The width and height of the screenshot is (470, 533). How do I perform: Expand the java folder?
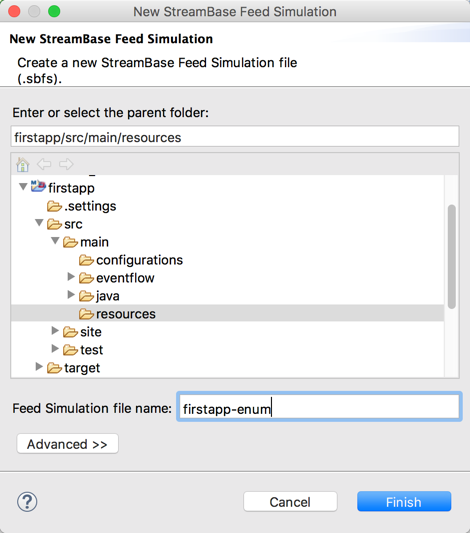pos(71,295)
